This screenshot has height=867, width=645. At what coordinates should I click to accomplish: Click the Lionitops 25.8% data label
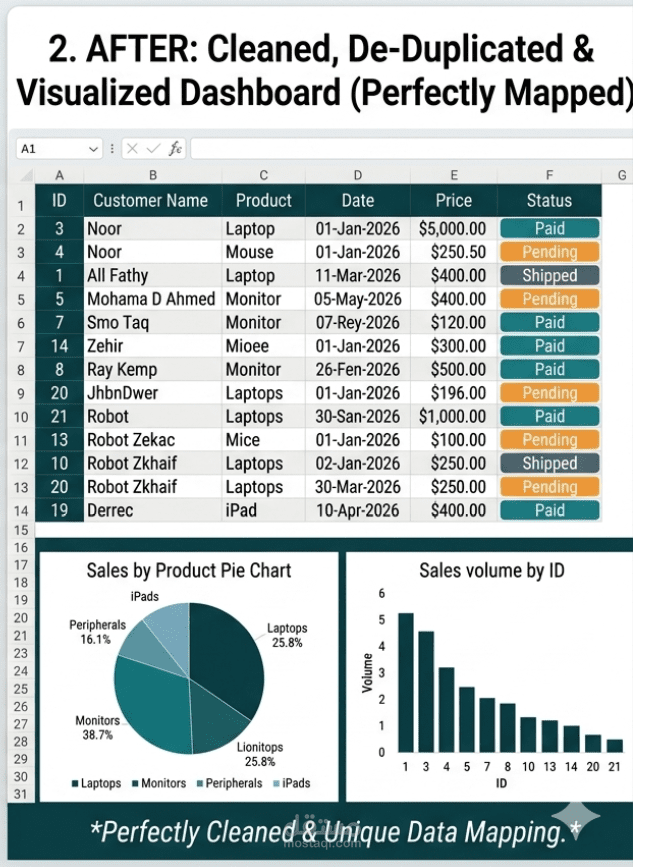(x=260, y=754)
